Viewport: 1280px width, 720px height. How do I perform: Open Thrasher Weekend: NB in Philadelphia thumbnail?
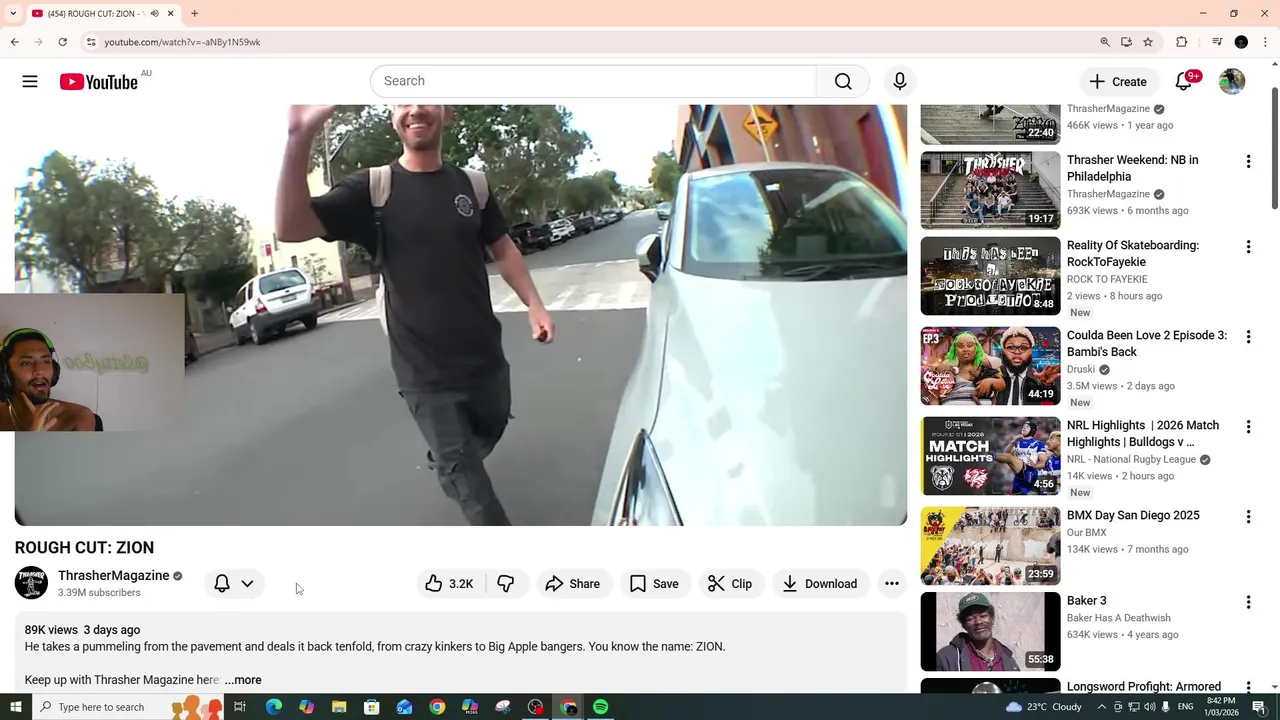coord(990,190)
